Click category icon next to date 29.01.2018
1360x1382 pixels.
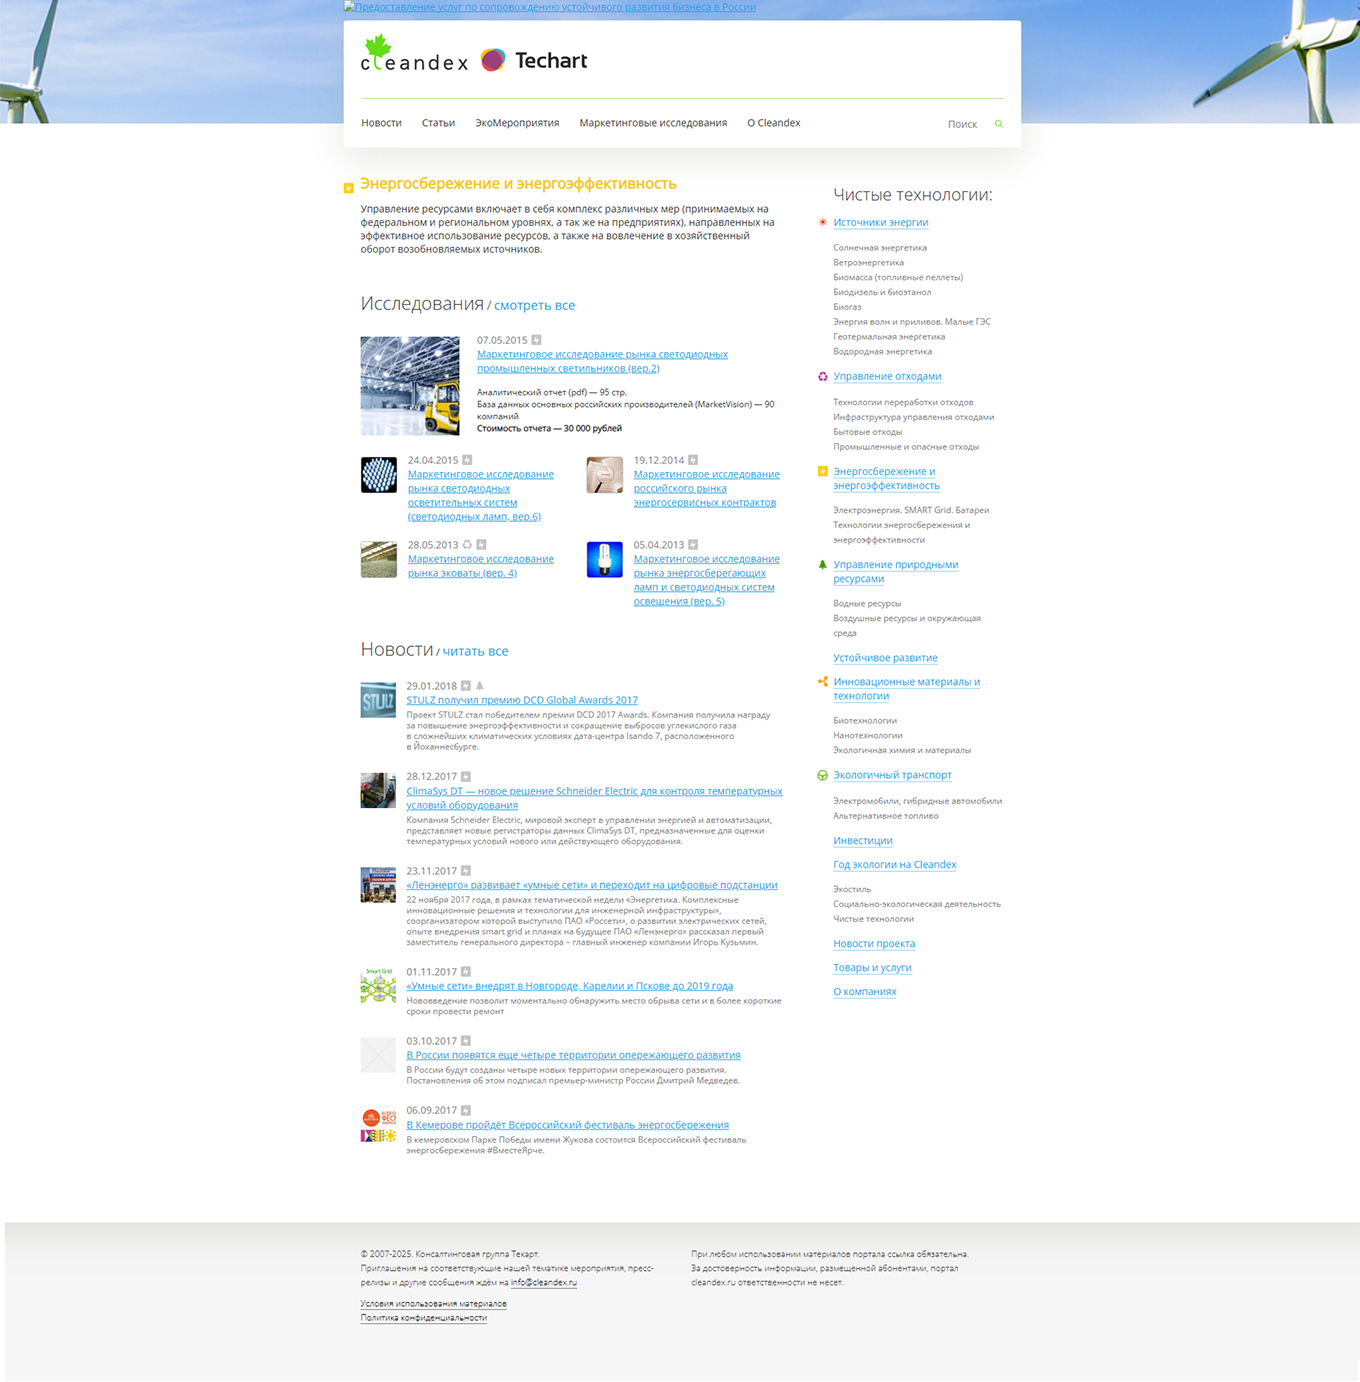(466, 686)
